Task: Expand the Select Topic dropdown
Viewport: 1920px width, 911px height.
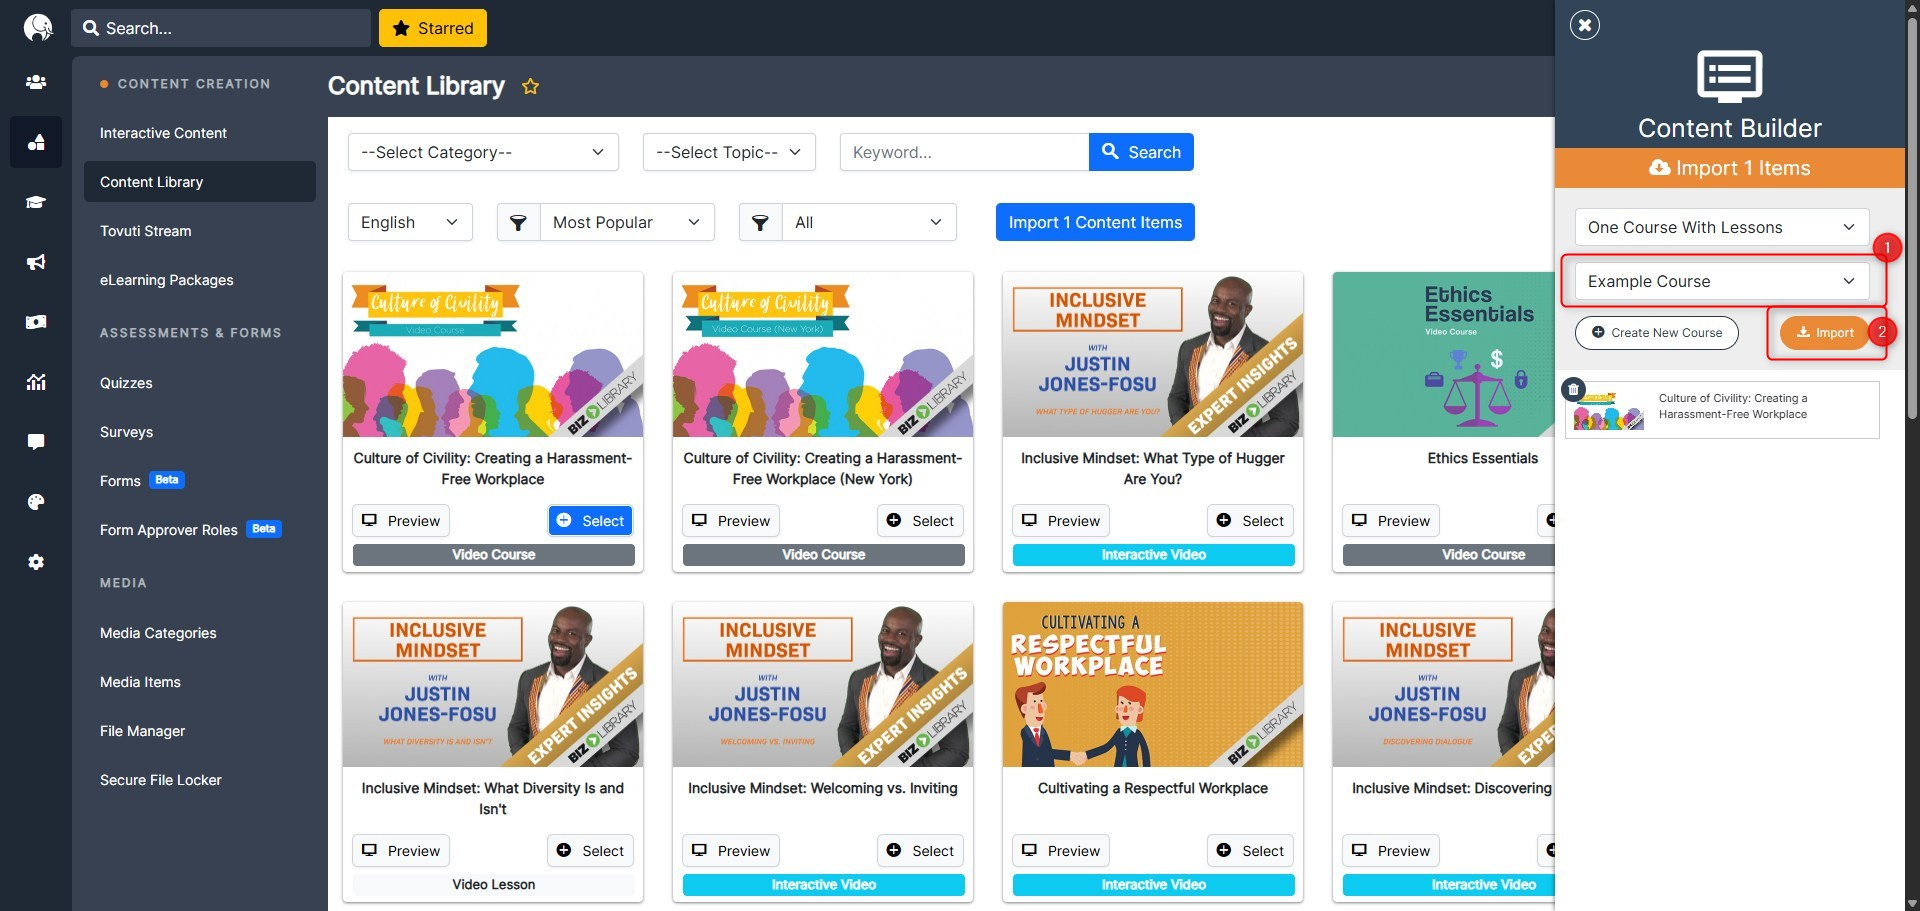Action: tap(729, 152)
